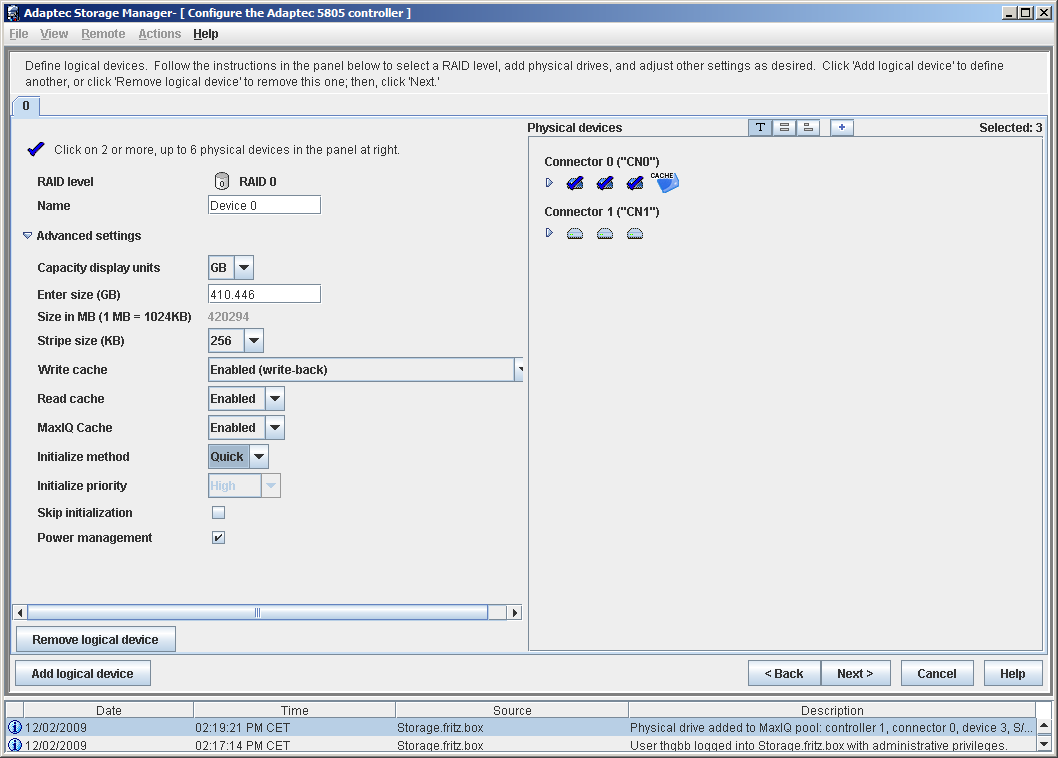
Task: Click horizontal scrollbar thumb in settings panel
Action: (x=257, y=613)
